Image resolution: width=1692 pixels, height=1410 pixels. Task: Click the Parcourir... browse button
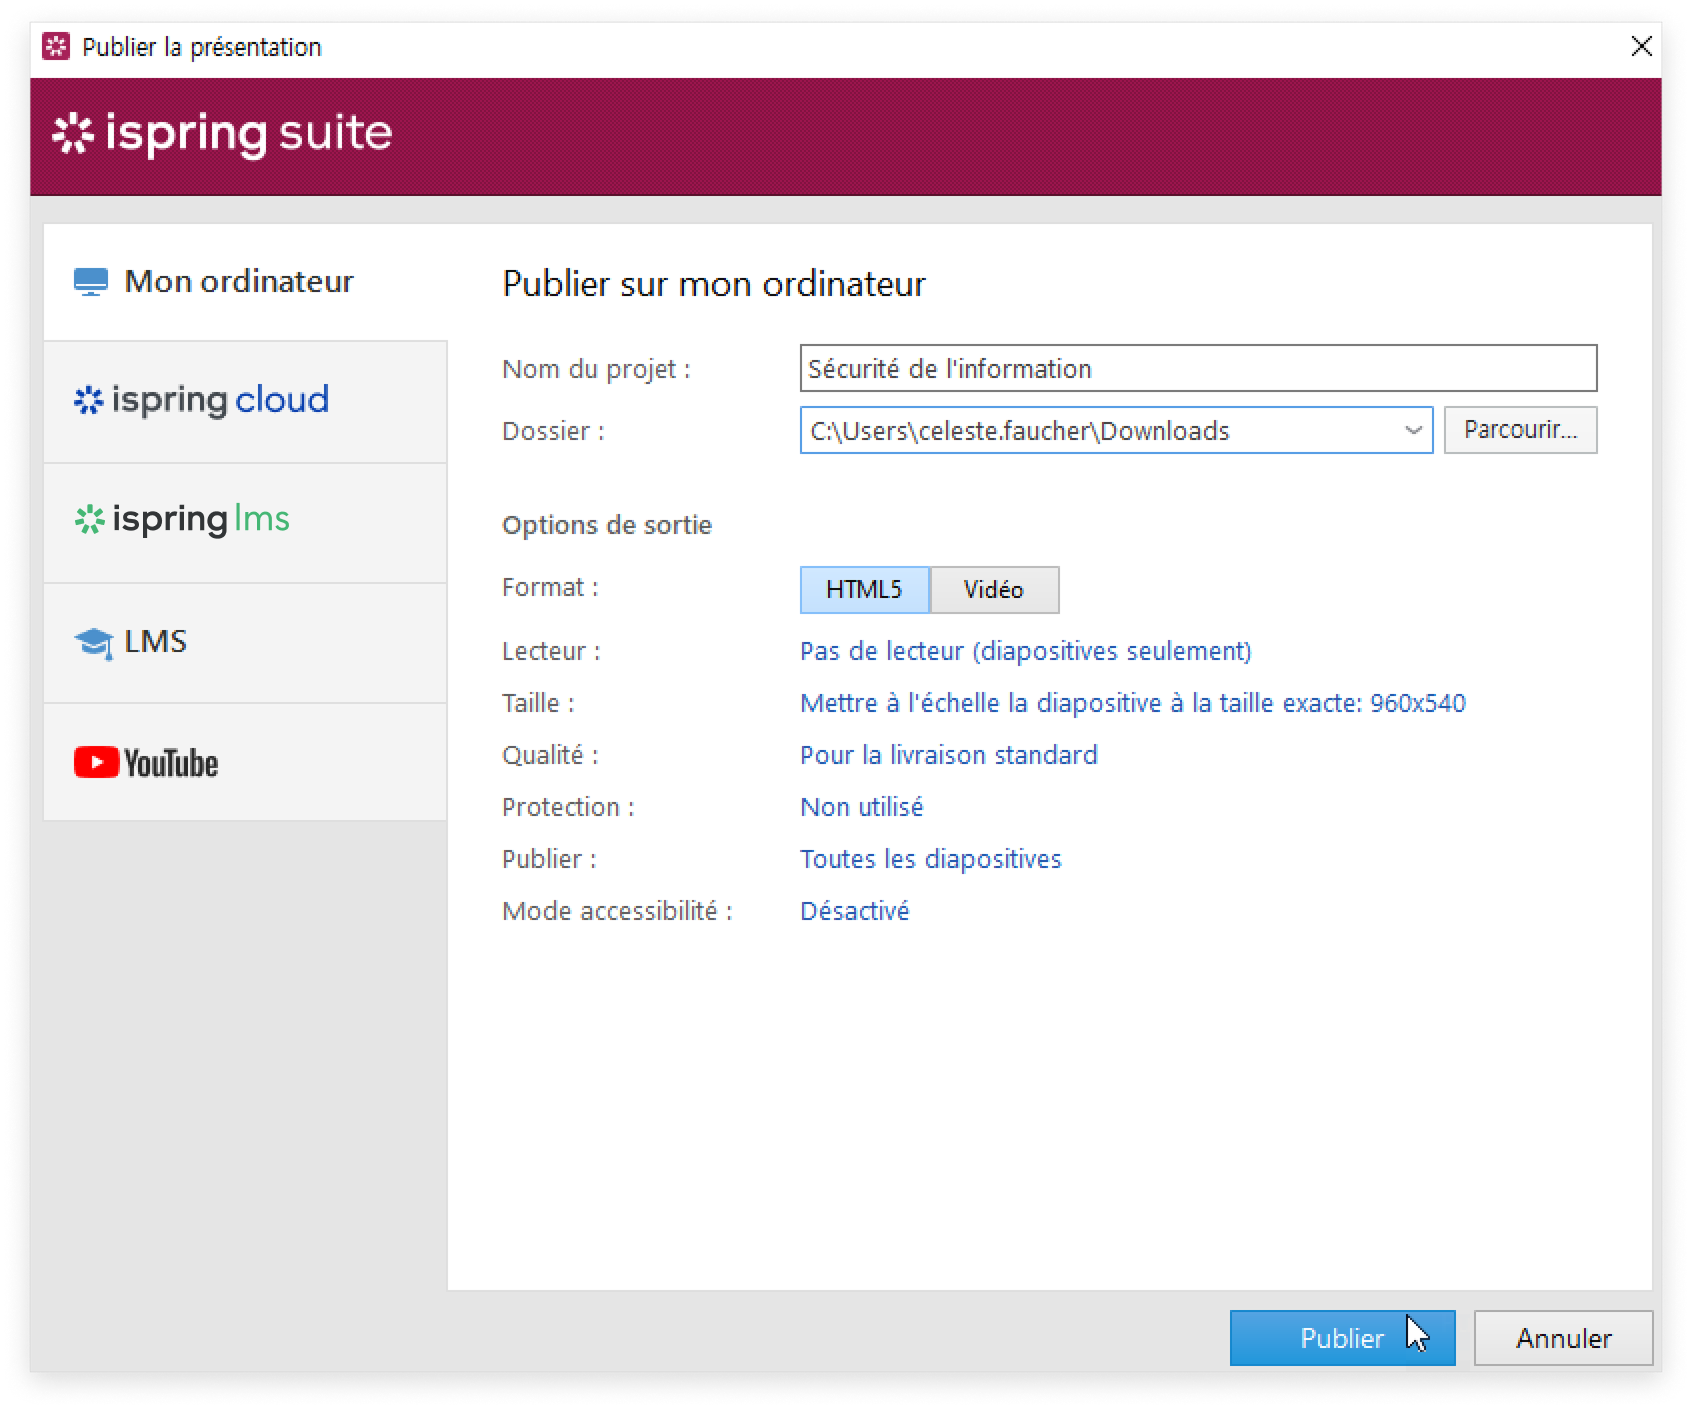tap(1519, 430)
